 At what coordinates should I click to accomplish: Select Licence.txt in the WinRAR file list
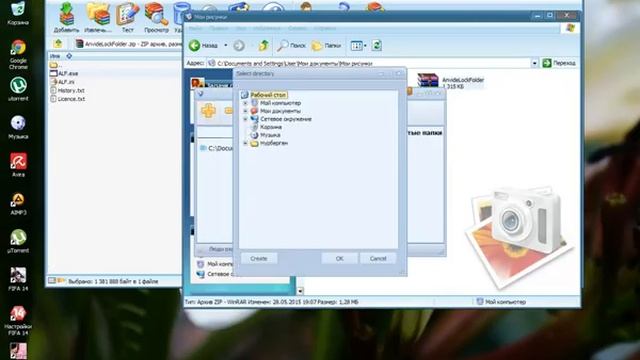[68, 99]
